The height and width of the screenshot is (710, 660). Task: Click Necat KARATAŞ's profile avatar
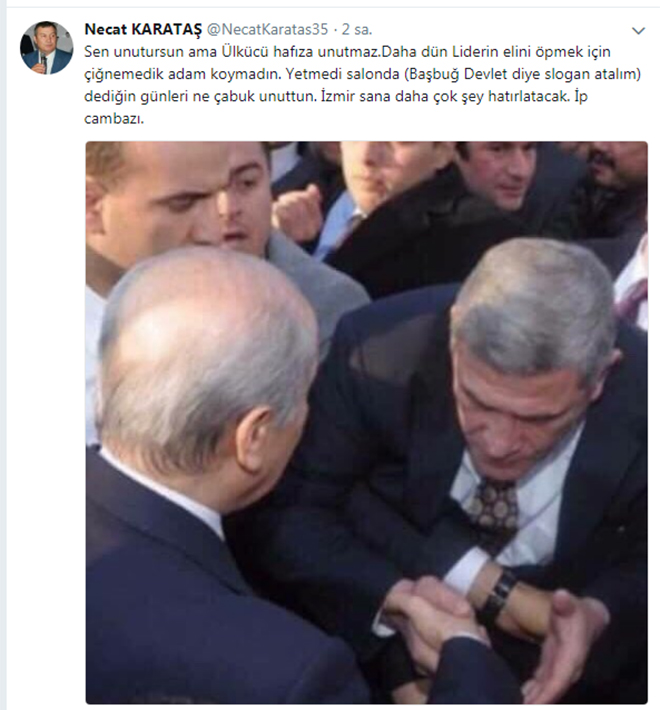coord(46,48)
